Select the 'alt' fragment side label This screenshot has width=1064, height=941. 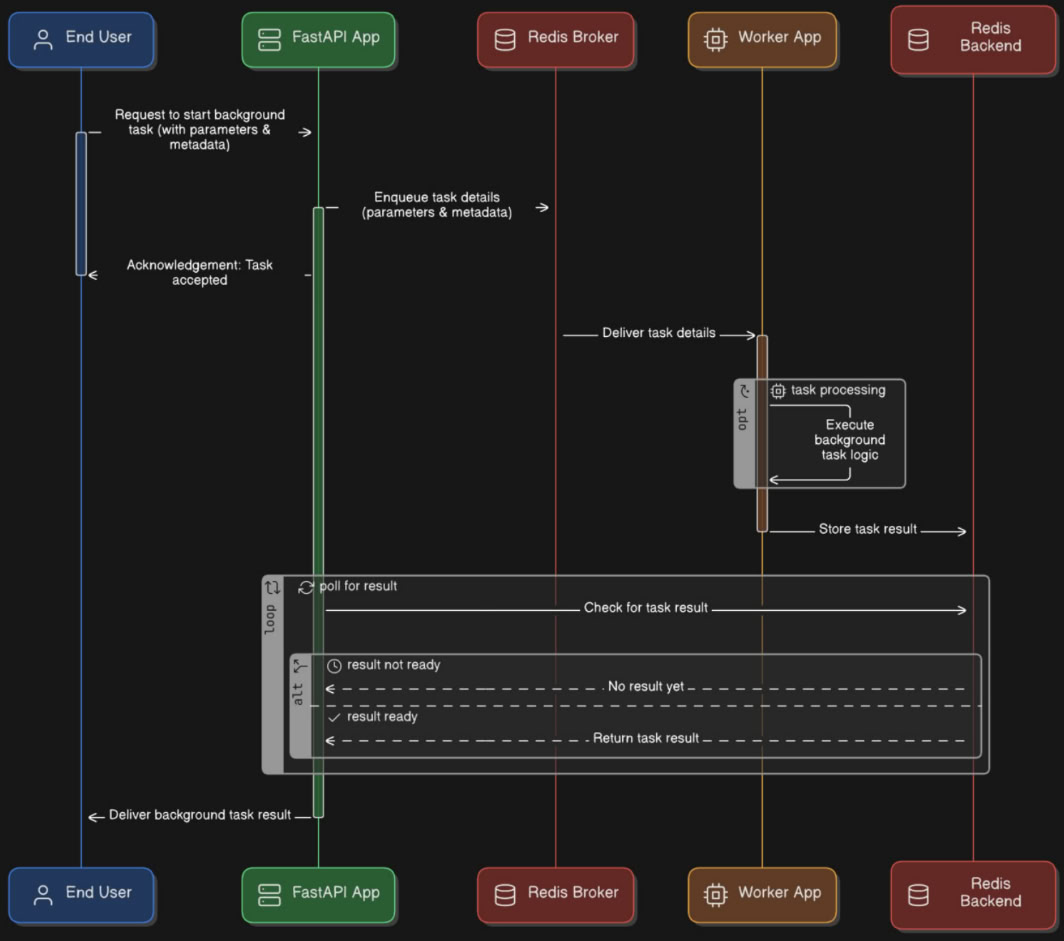click(297, 694)
